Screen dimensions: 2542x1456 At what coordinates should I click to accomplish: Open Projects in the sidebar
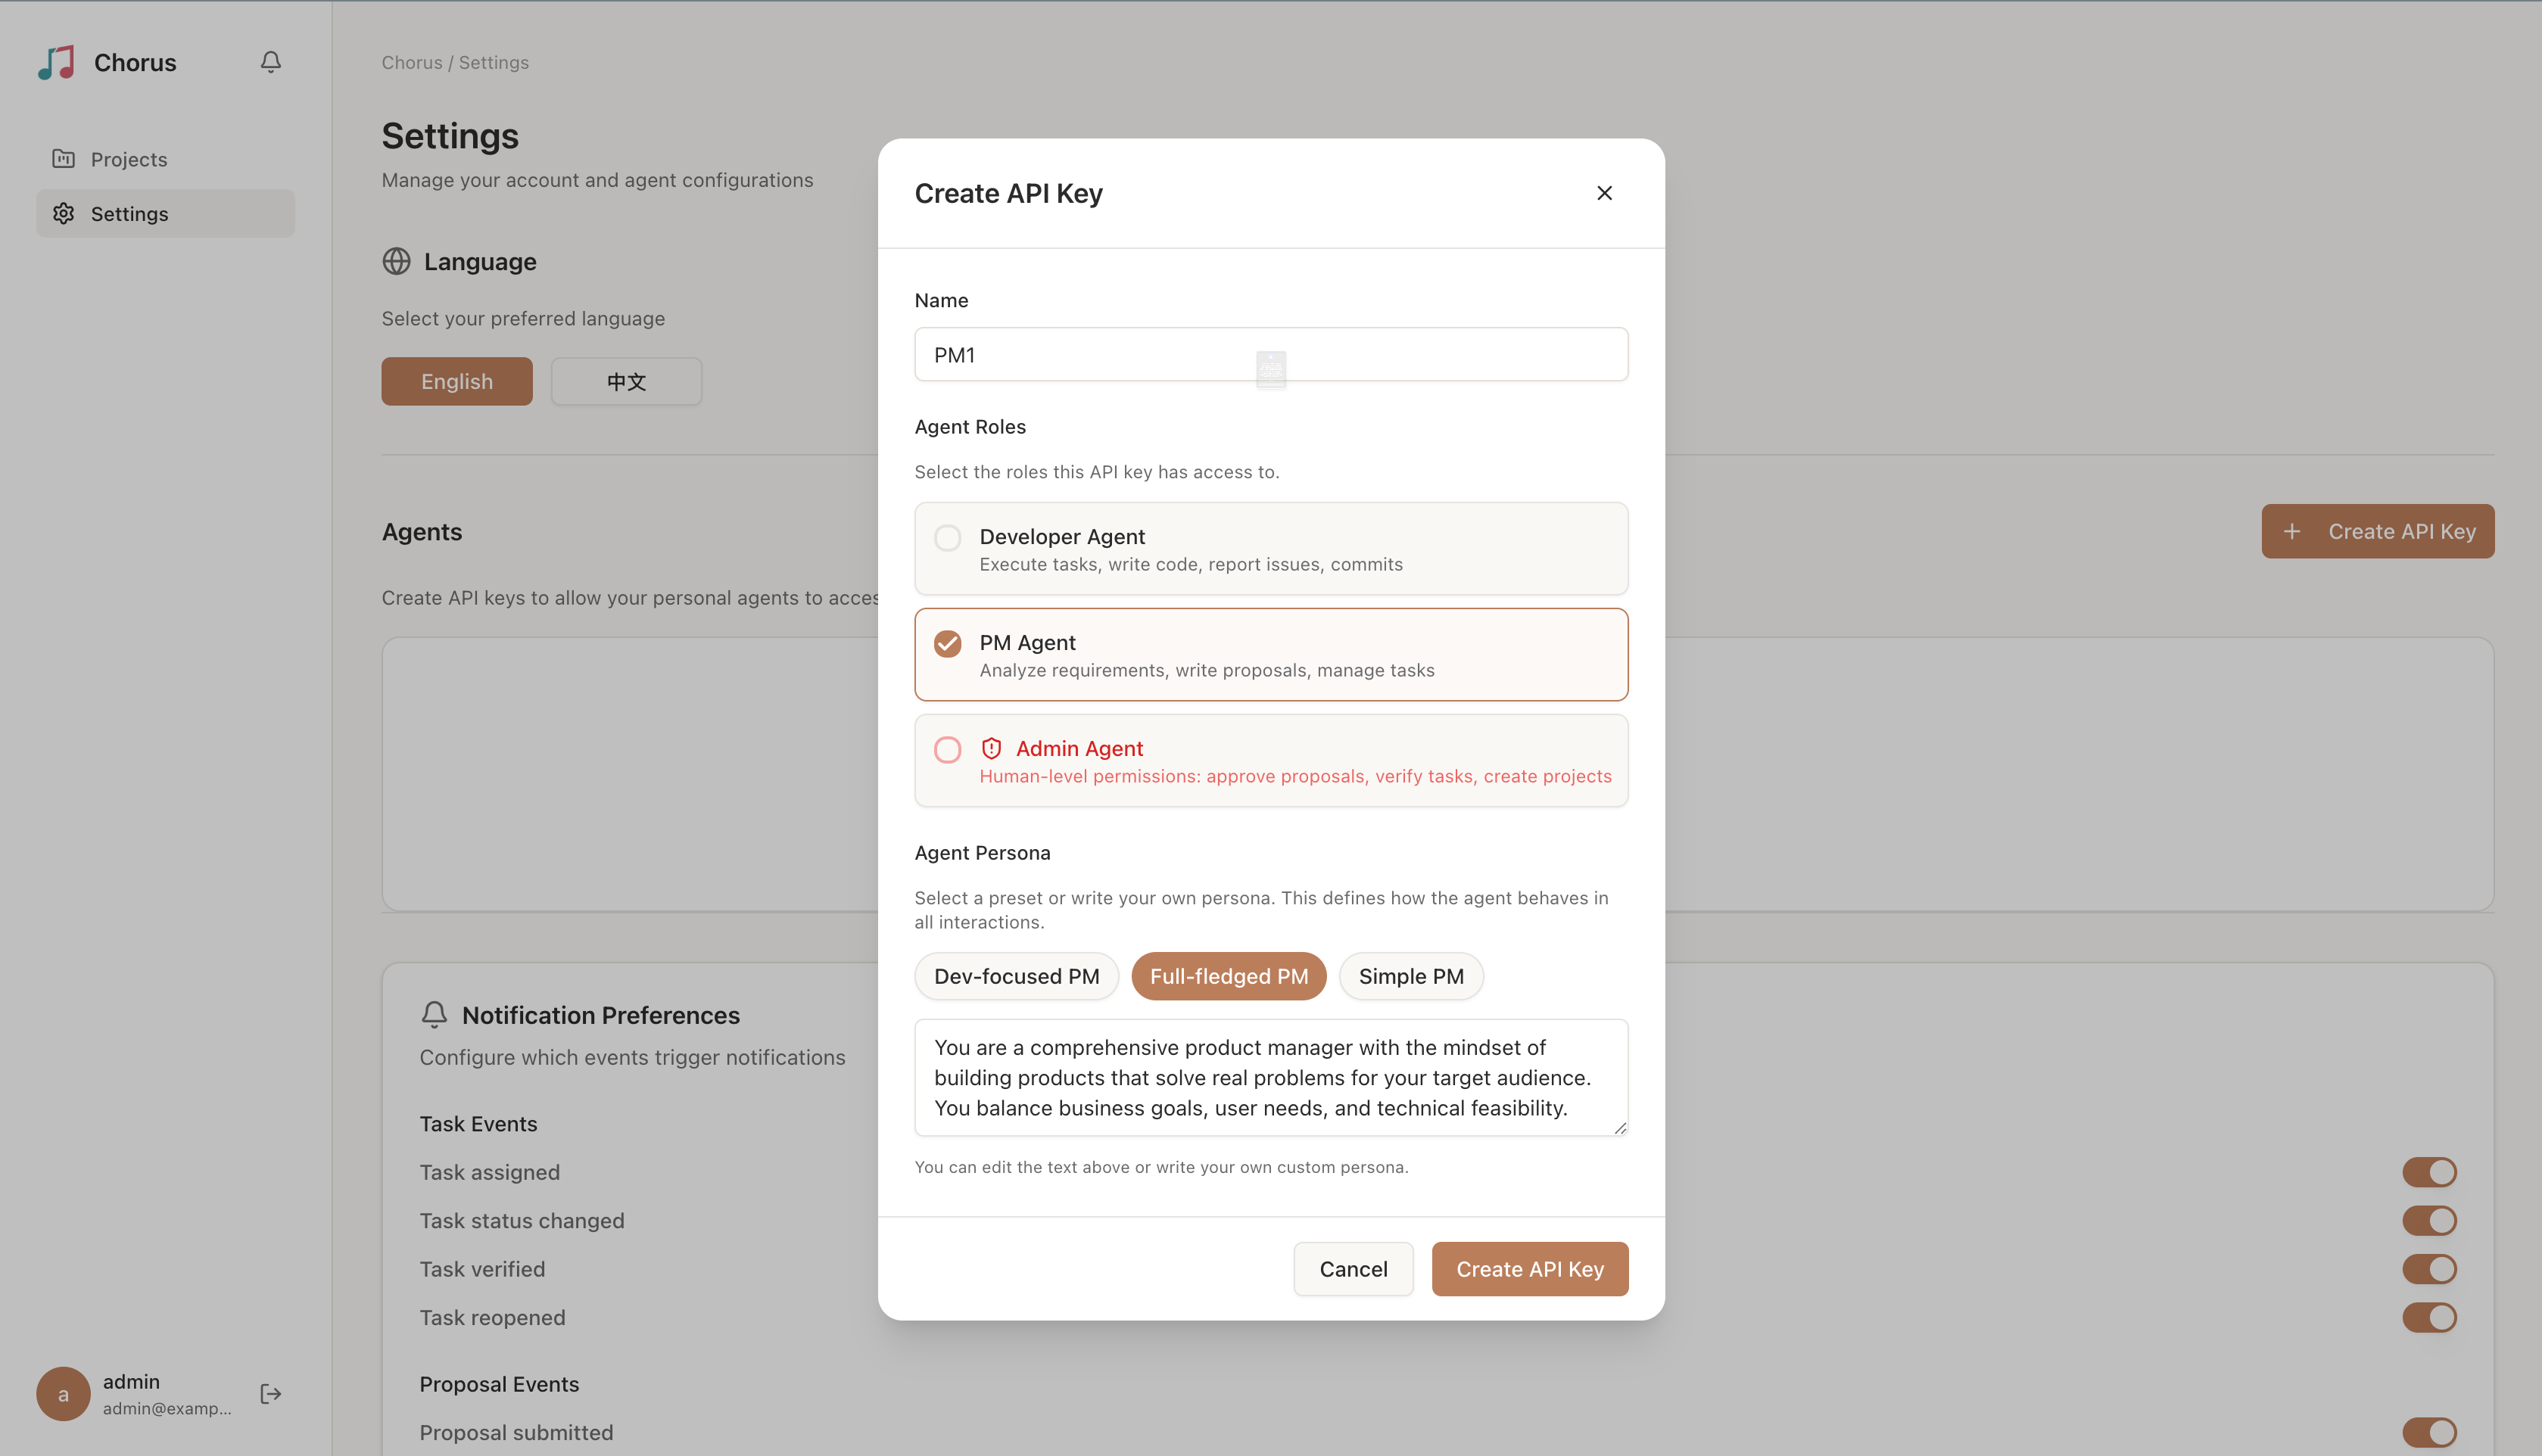(165, 159)
